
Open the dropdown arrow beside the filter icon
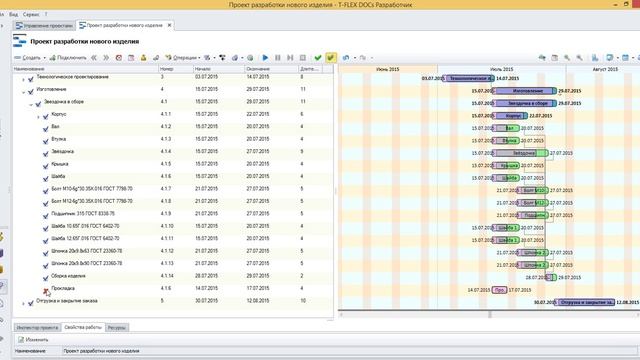coord(617,58)
